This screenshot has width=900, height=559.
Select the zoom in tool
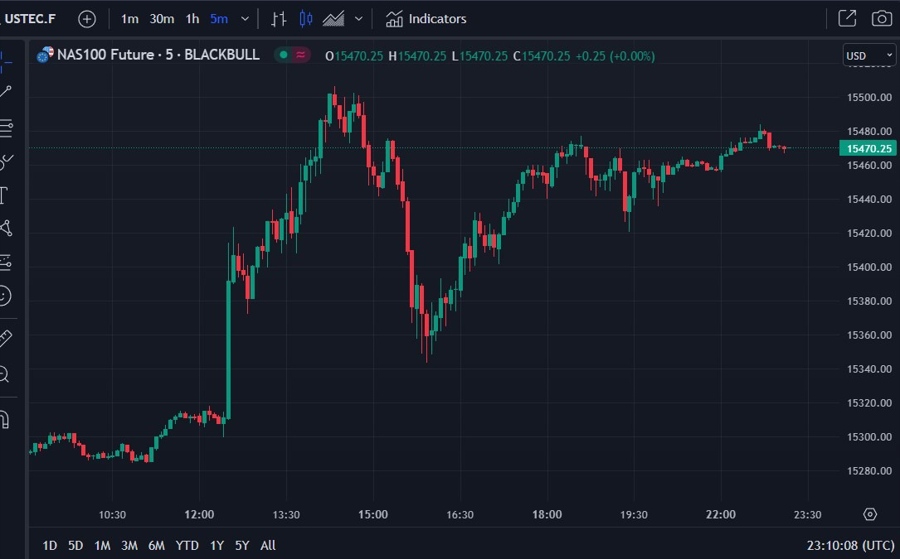click(x=5, y=374)
